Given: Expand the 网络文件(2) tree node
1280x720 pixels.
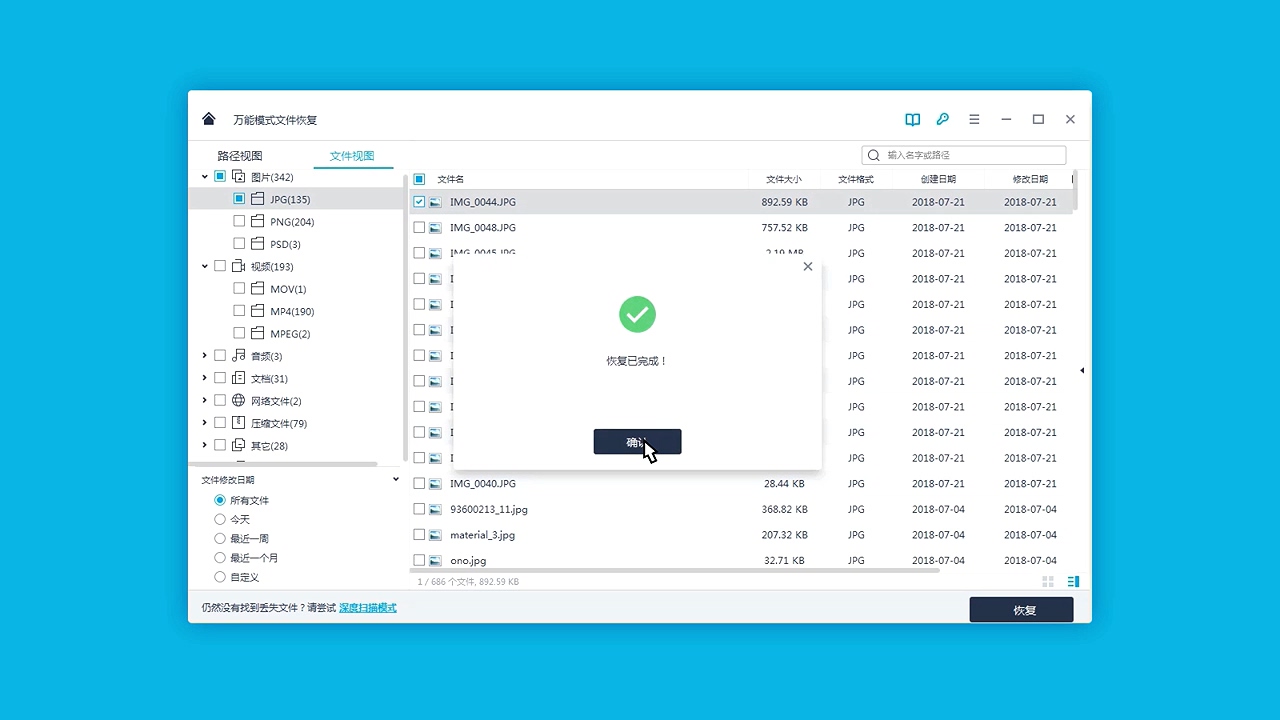Looking at the screenshot, I should coord(205,400).
